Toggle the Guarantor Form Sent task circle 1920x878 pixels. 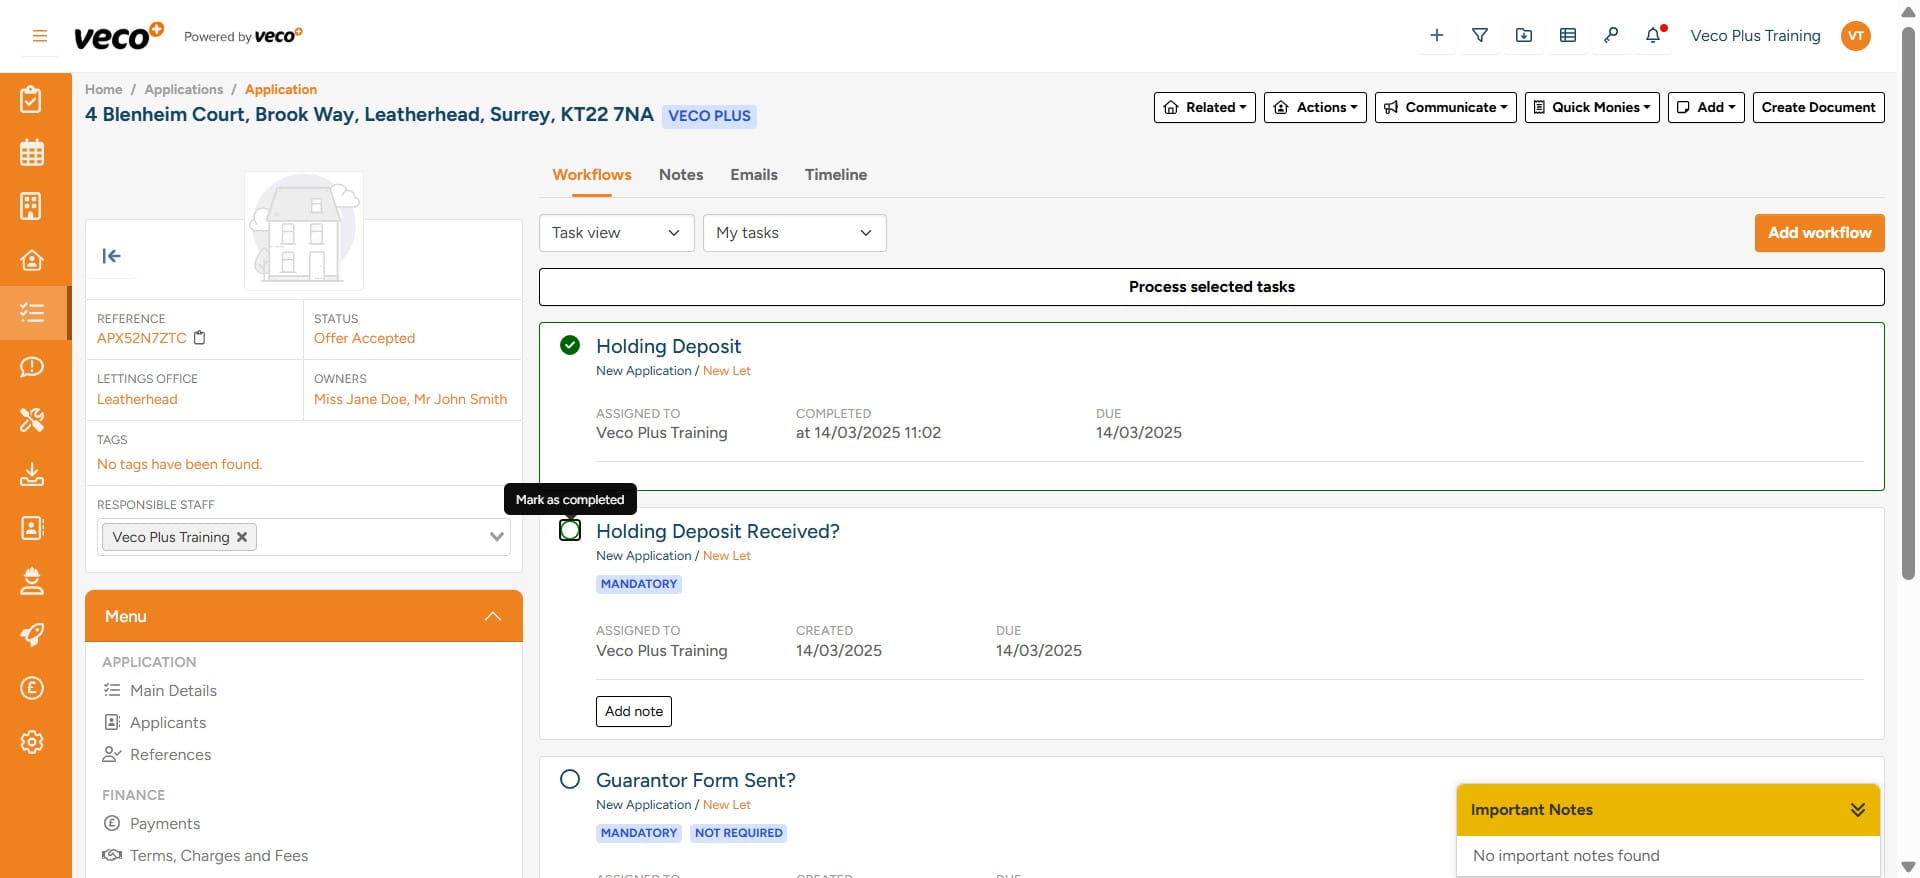click(570, 779)
